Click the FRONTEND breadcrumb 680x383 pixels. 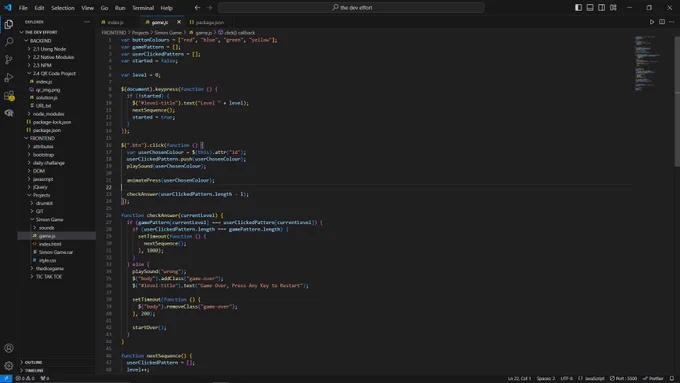coord(114,33)
